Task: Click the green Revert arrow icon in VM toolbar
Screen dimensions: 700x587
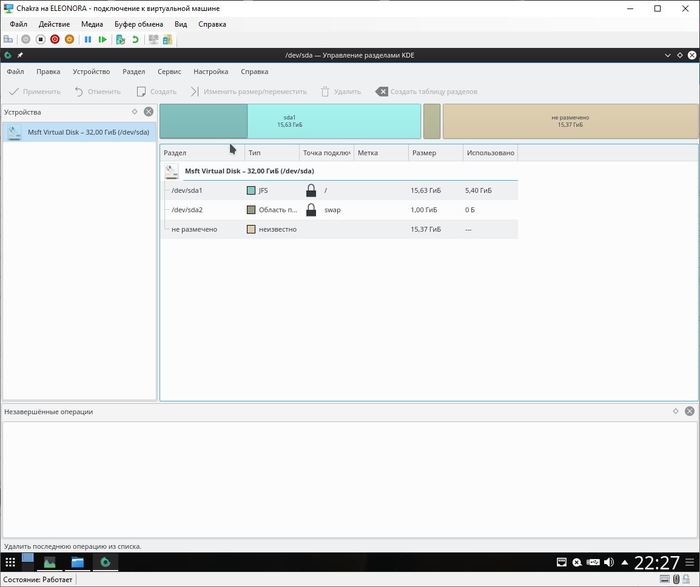Action: (x=135, y=40)
